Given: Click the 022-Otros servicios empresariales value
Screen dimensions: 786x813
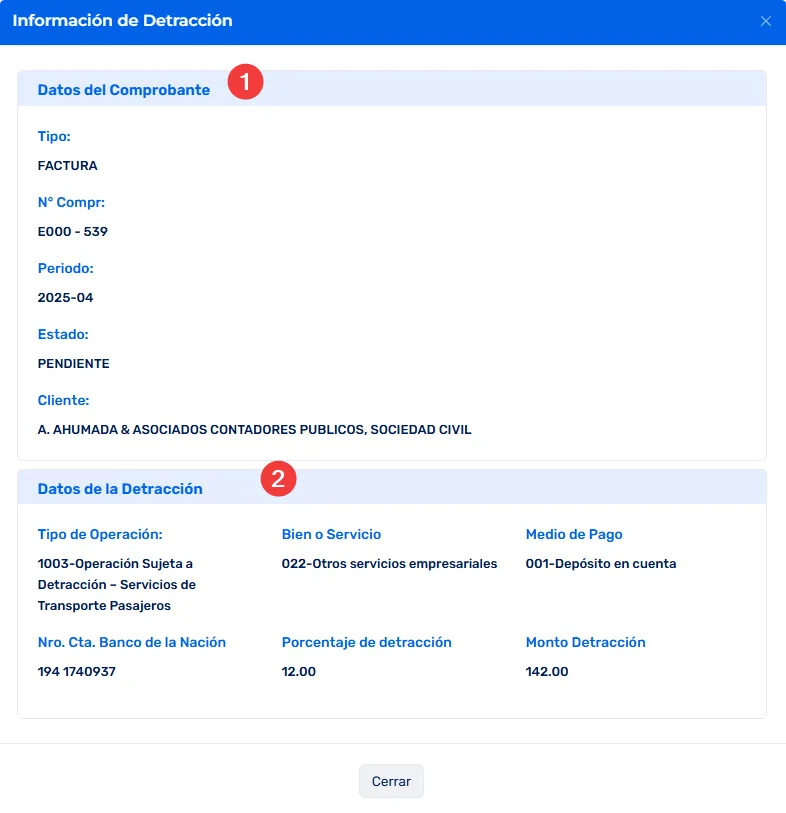Looking at the screenshot, I should point(389,563).
